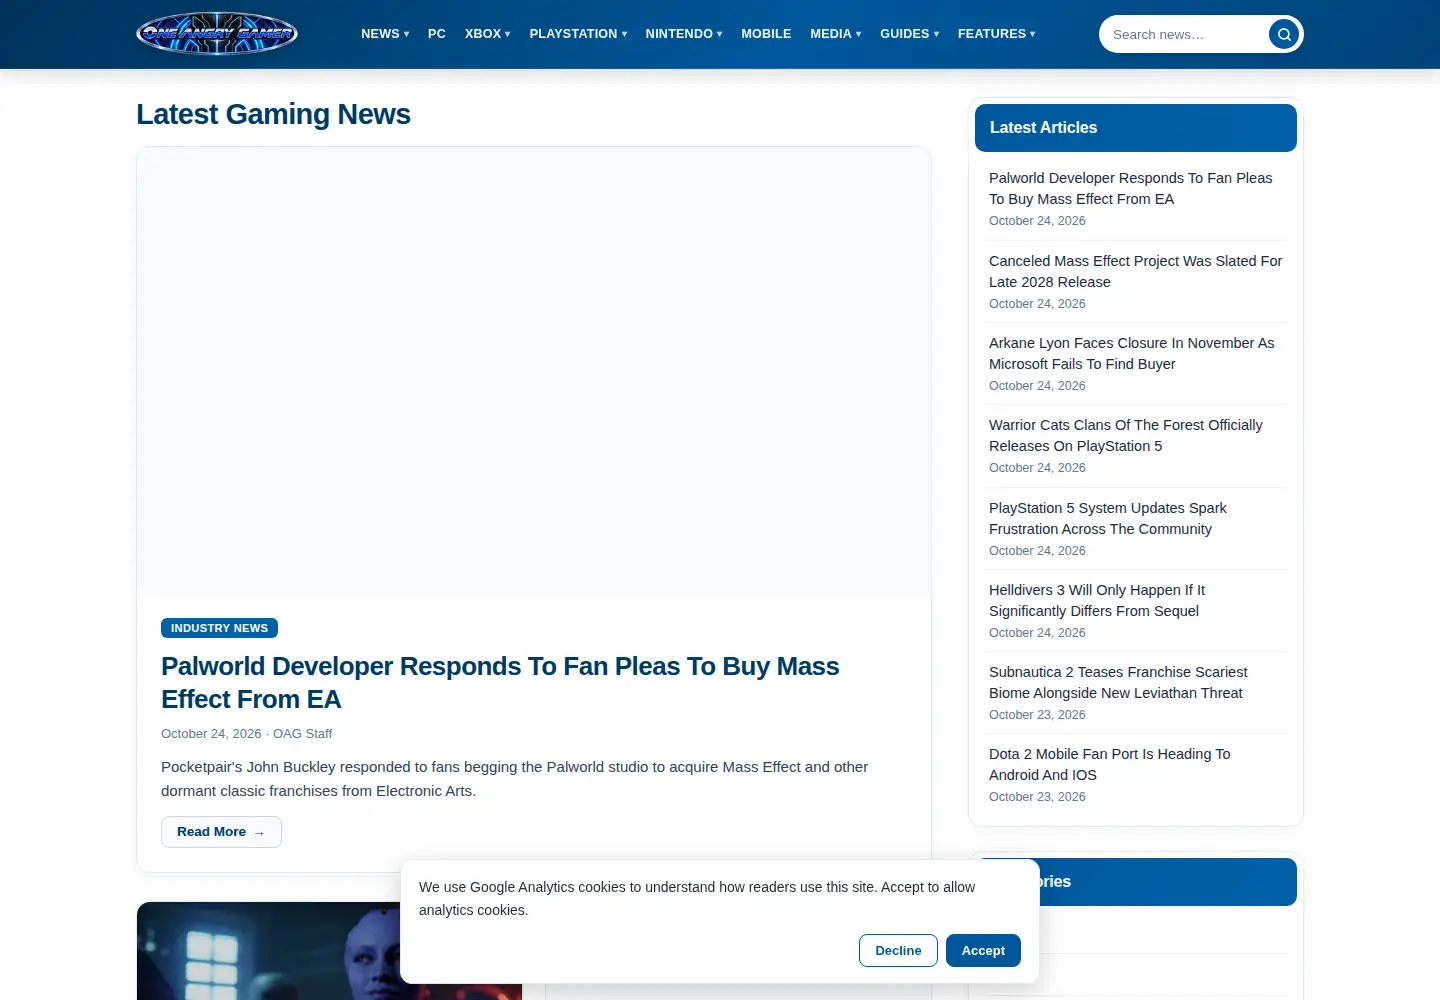
Task: Decline the analytics cookies
Action: (898, 951)
